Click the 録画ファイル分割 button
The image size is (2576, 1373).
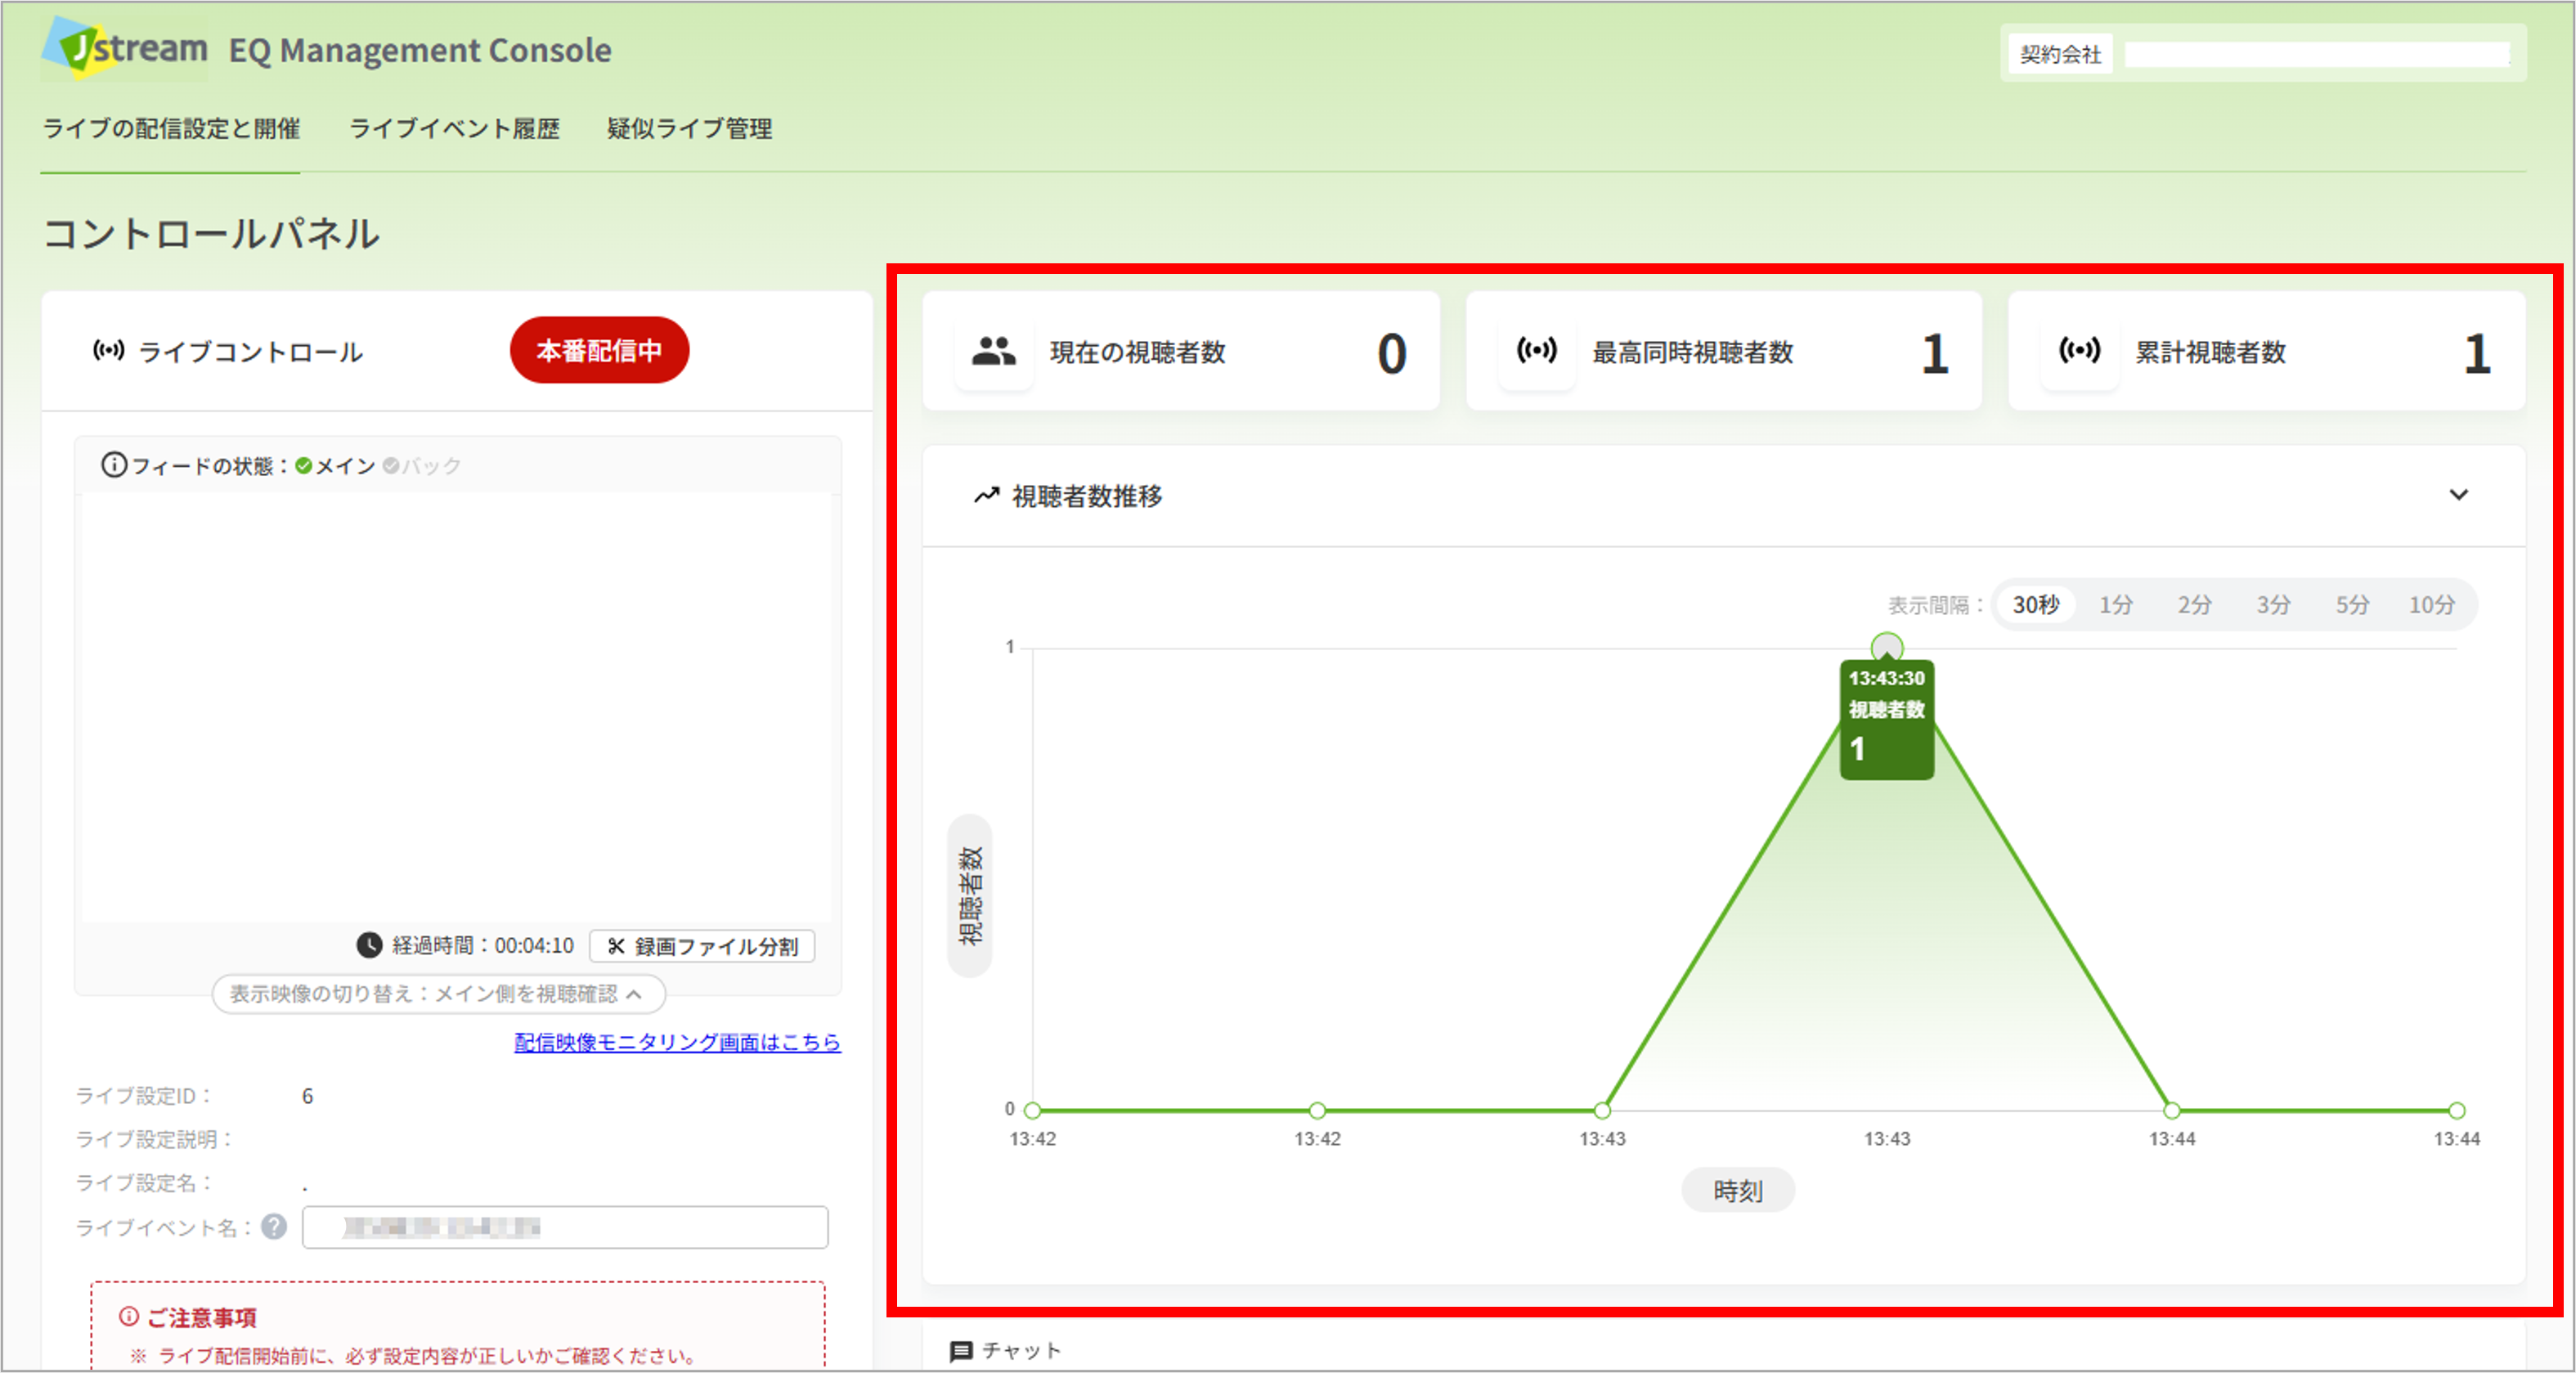[702, 946]
